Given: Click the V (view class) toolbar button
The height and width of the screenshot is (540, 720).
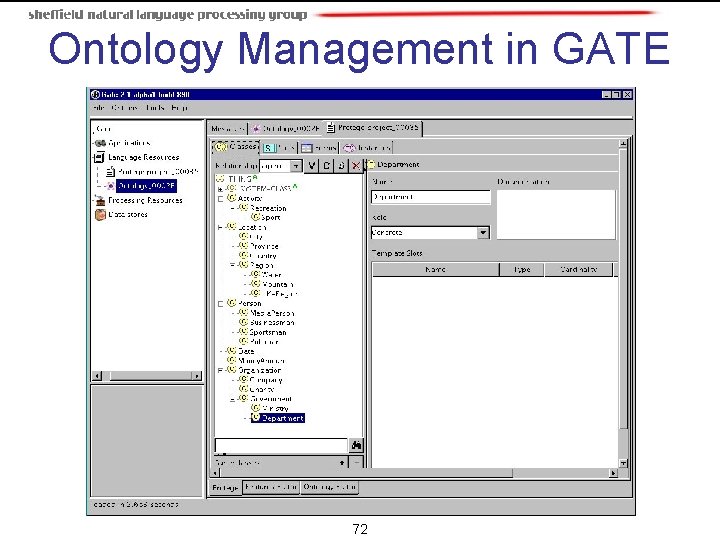Looking at the screenshot, I should [312, 165].
